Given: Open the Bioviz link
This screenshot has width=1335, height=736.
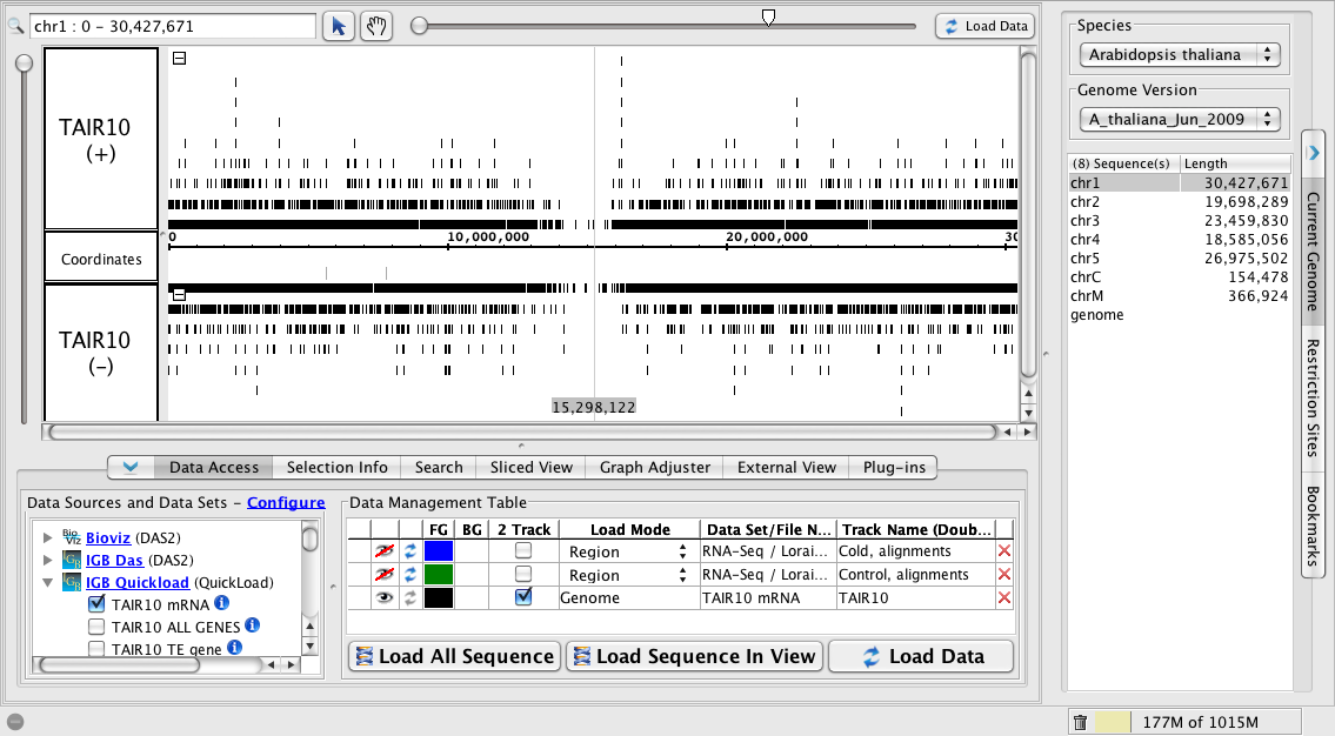Looking at the screenshot, I should [x=108, y=538].
